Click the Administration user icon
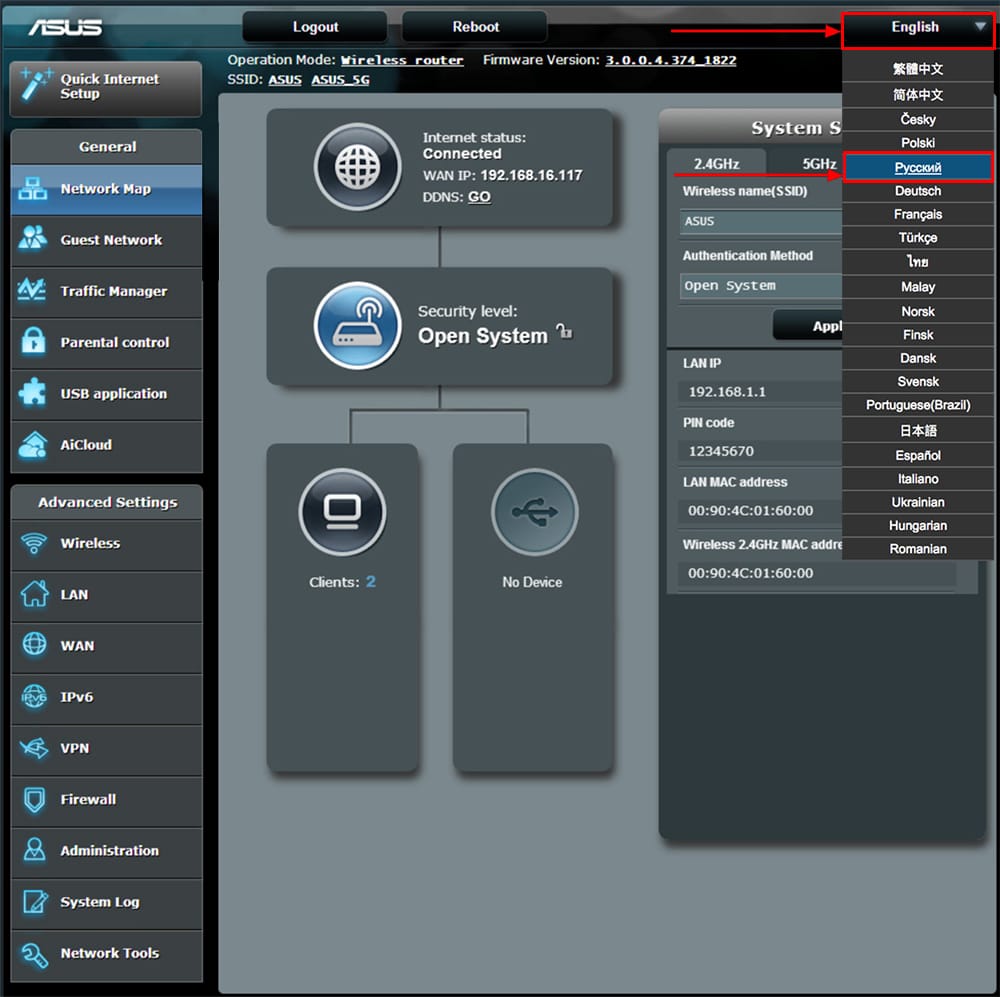This screenshot has width=1000, height=997. (x=34, y=850)
